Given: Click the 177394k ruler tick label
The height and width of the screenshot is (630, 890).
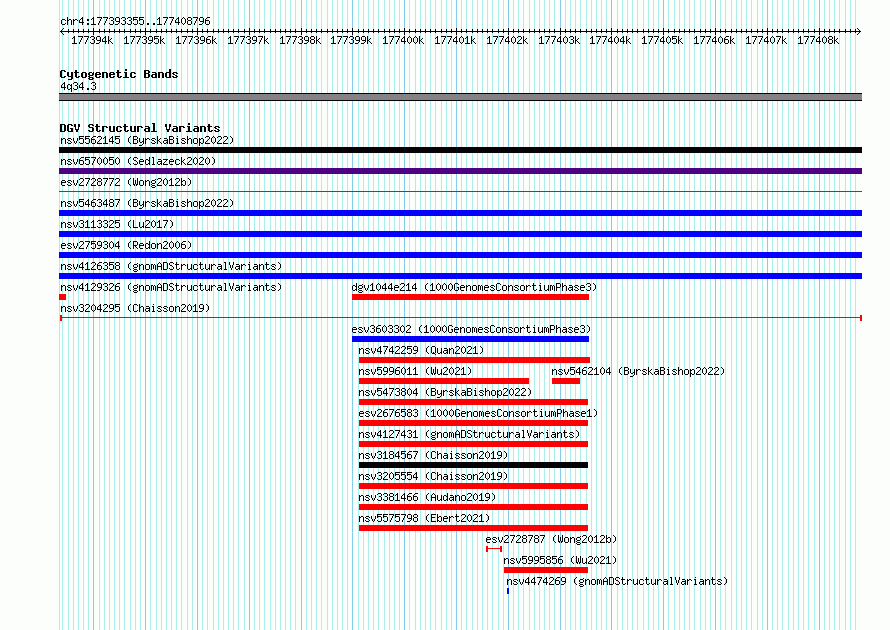Looking at the screenshot, I should [x=92, y=40].
